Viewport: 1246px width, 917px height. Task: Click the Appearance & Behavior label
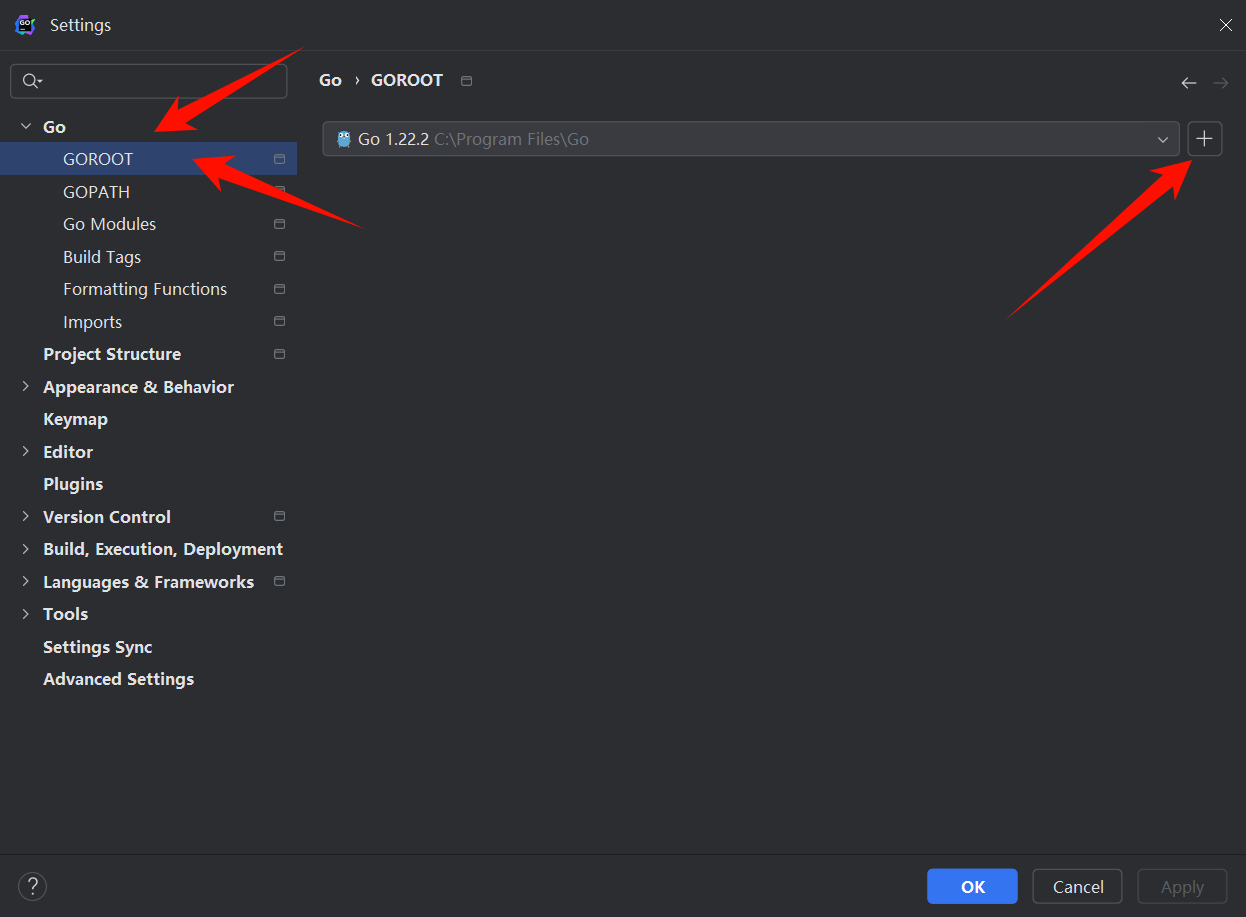pos(138,387)
